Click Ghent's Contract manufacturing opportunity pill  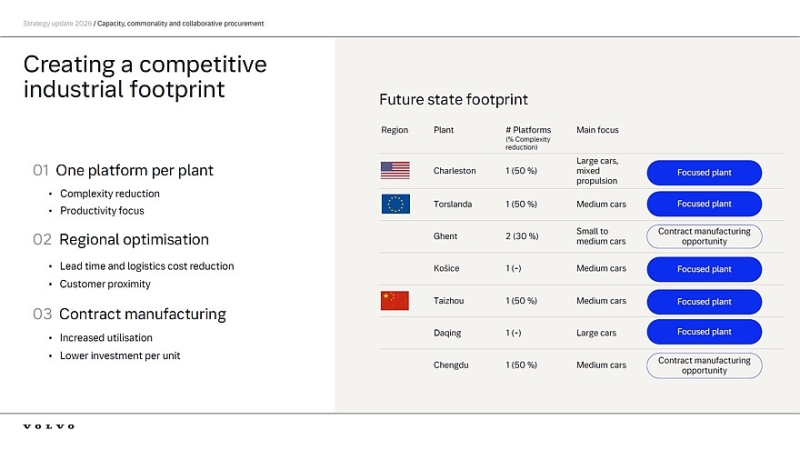click(x=704, y=236)
